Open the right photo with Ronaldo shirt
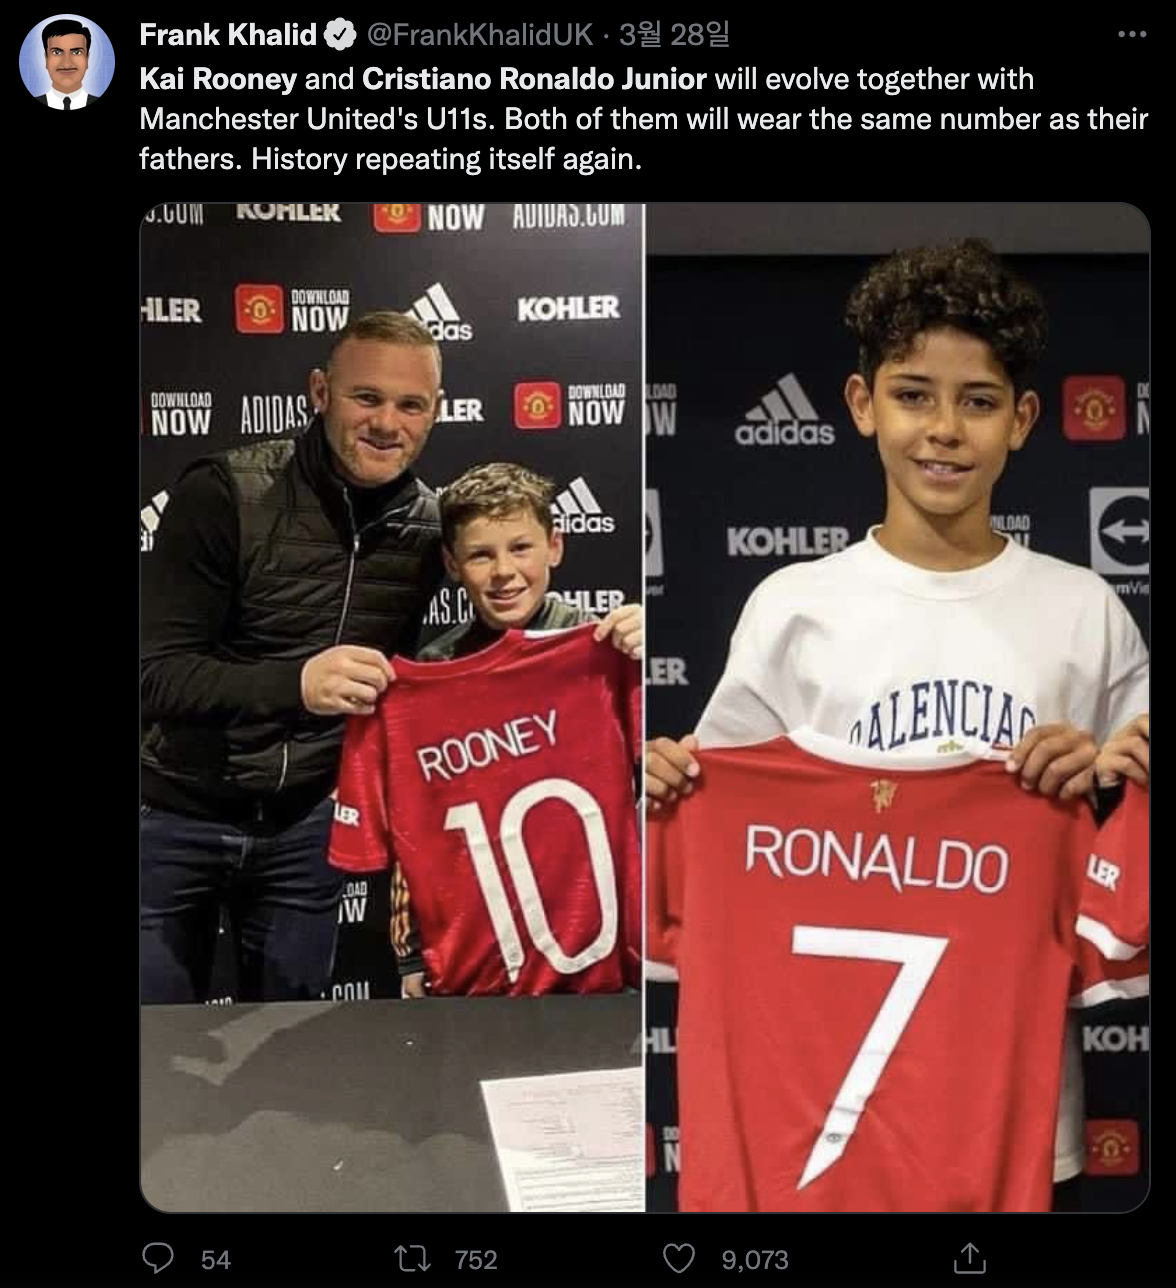 898,707
